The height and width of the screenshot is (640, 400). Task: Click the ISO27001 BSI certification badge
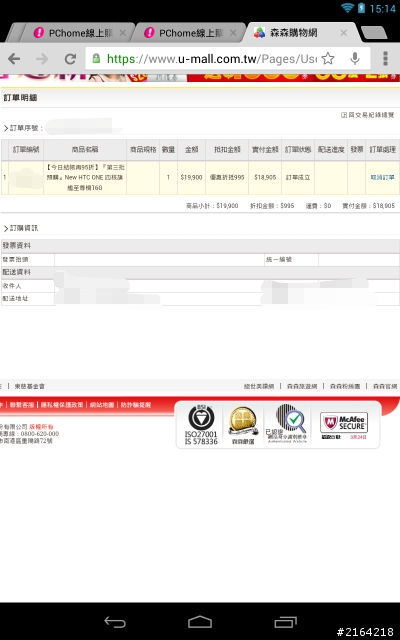click(x=201, y=425)
